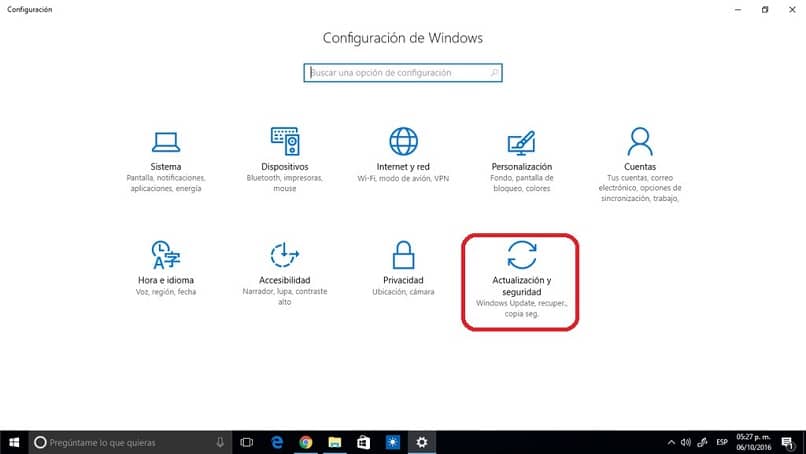Open File Explorer from the taskbar
Viewport: 806px width, 454px height.
point(335,442)
